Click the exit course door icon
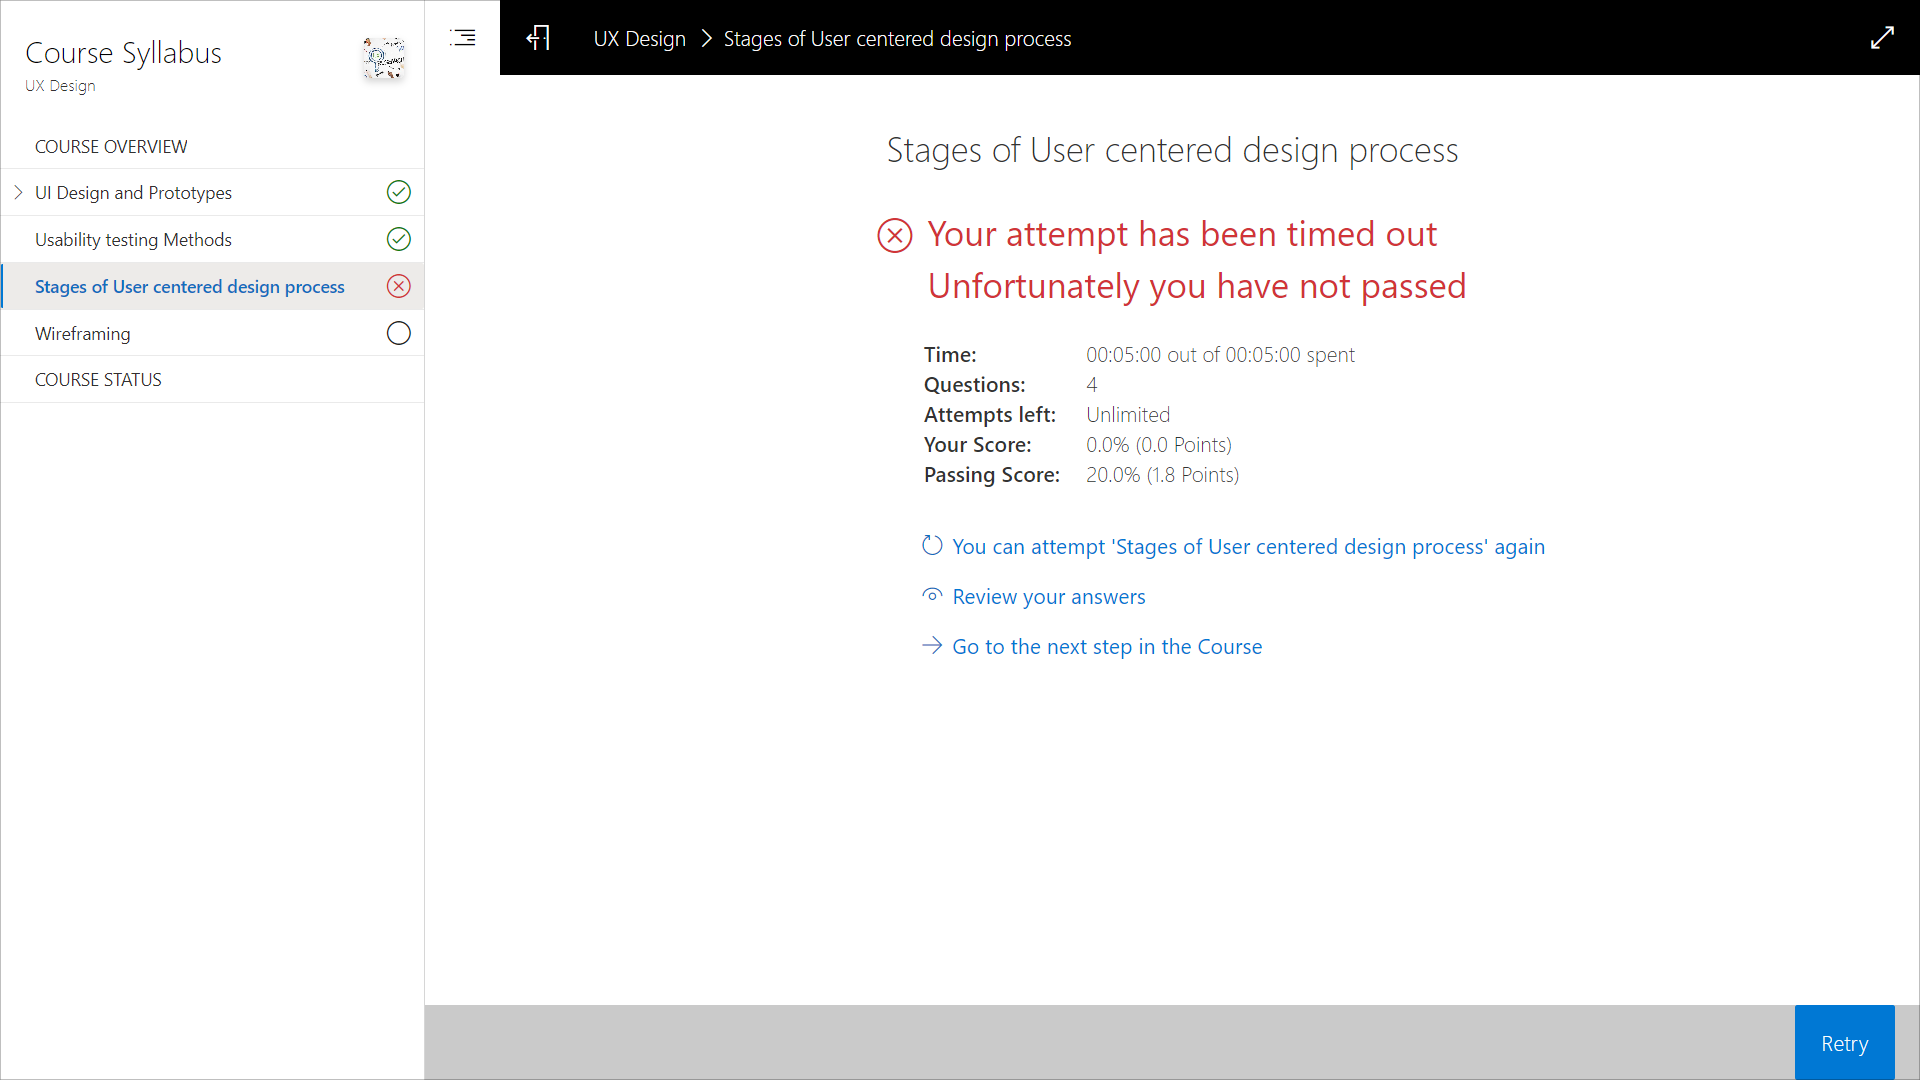Screen dimensions: 1920x1080 click(x=538, y=38)
